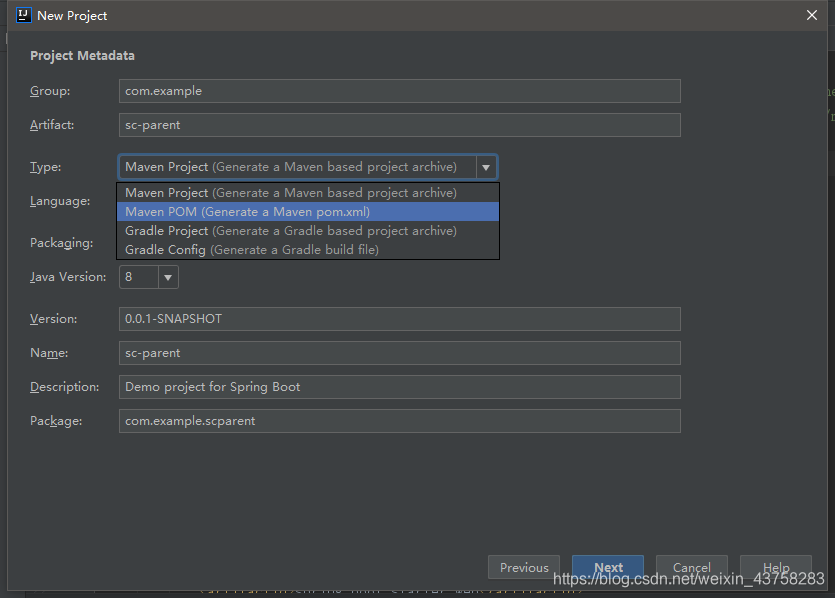Click the Language: label
The width and height of the screenshot is (835, 598).
tap(60, 201)
